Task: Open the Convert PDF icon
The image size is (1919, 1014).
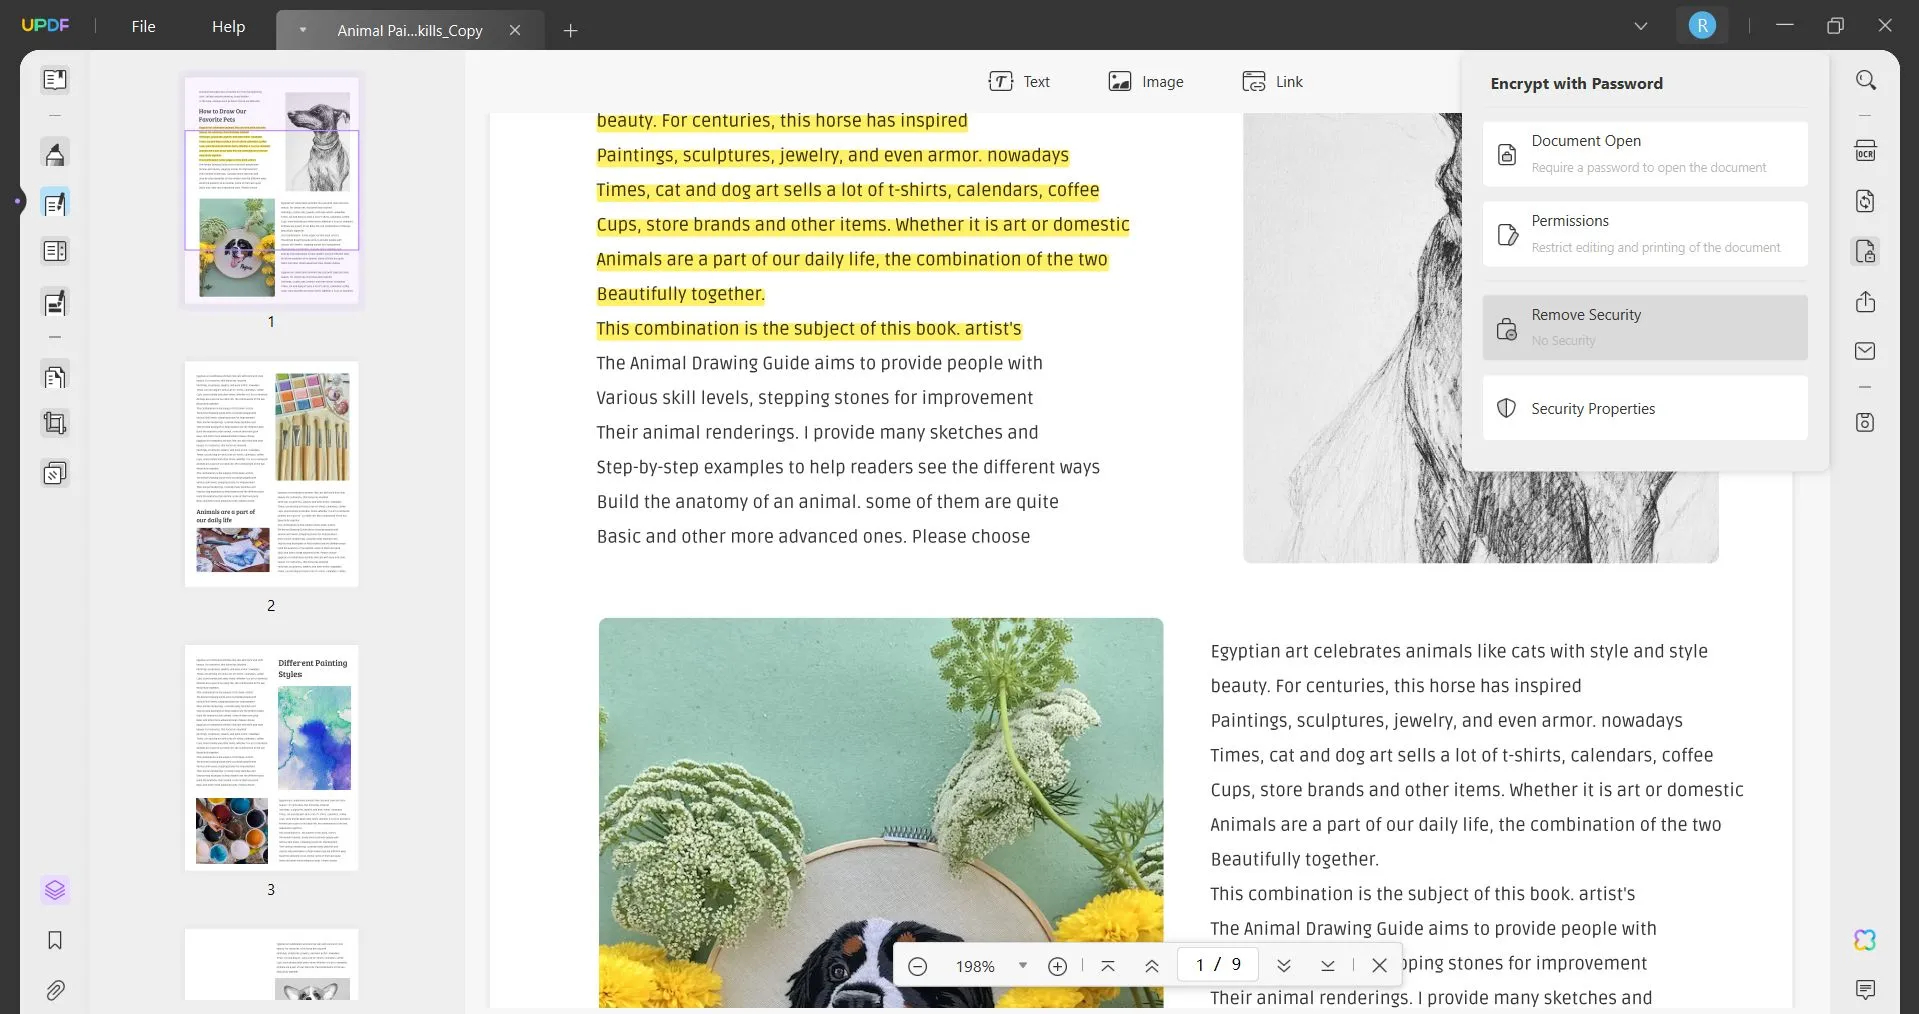Action: (x=1866, y=201)
